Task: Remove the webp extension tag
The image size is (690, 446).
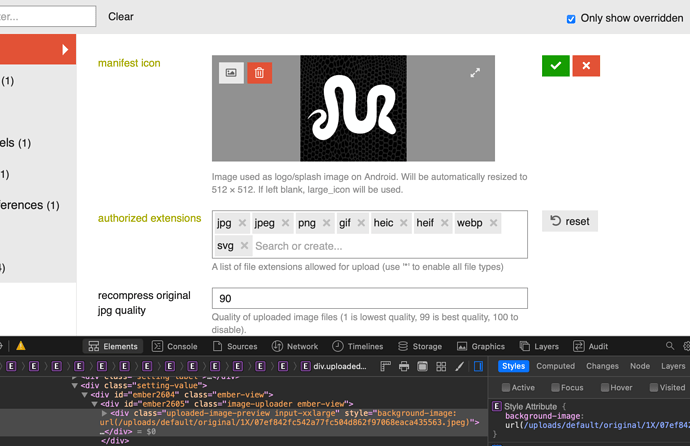Action: [x=493, y=223]
